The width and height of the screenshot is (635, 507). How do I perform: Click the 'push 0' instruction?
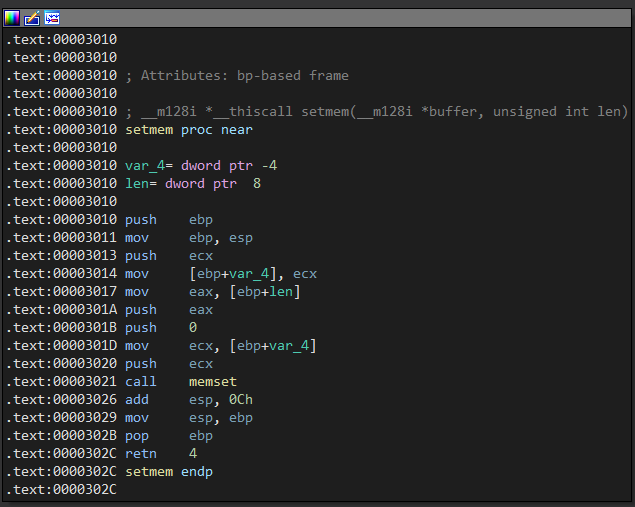[161, 328]
